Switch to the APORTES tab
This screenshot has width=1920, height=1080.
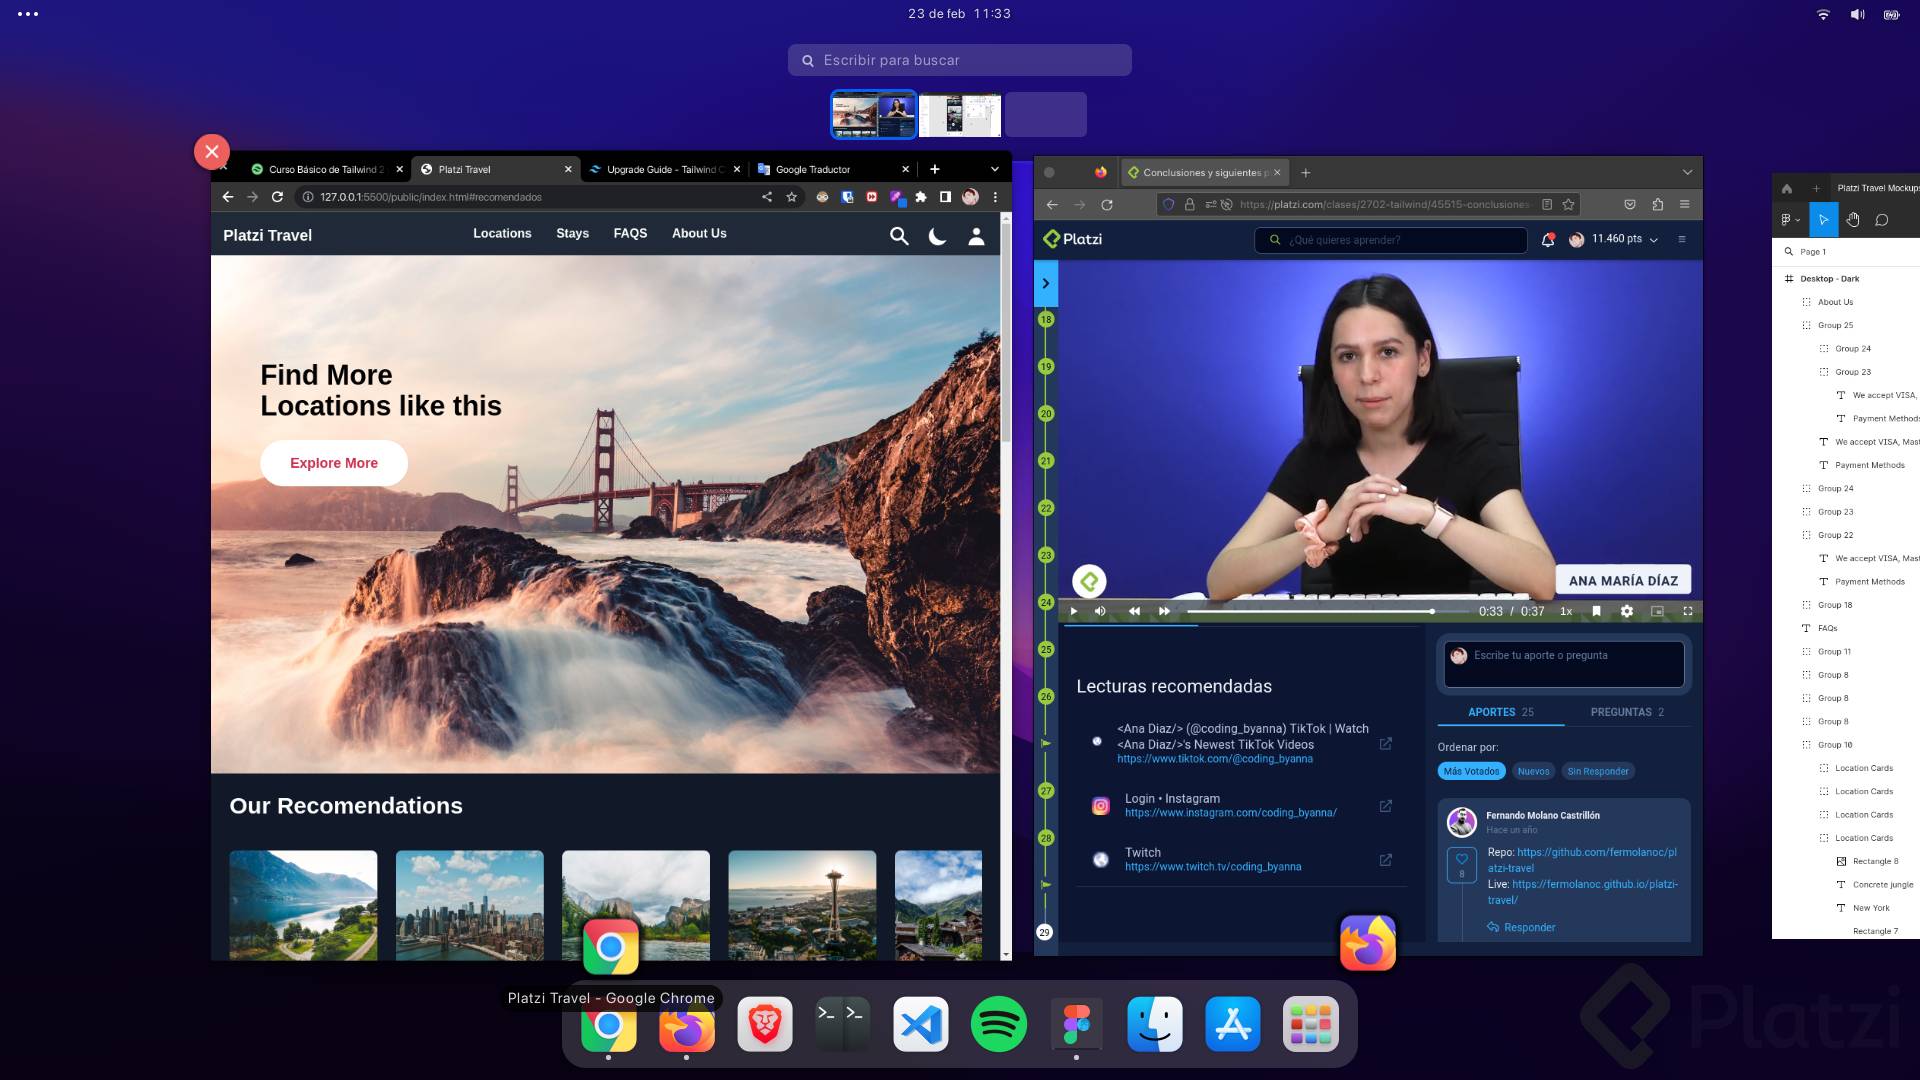pos(1501,712)
